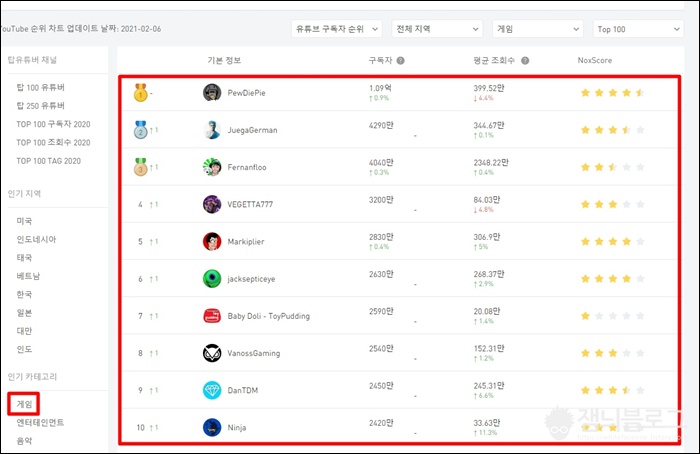Viewport: 700px width, 454px height.
Task: Click Baby Doli - ToyPudding name
Action: click(268, 316)
